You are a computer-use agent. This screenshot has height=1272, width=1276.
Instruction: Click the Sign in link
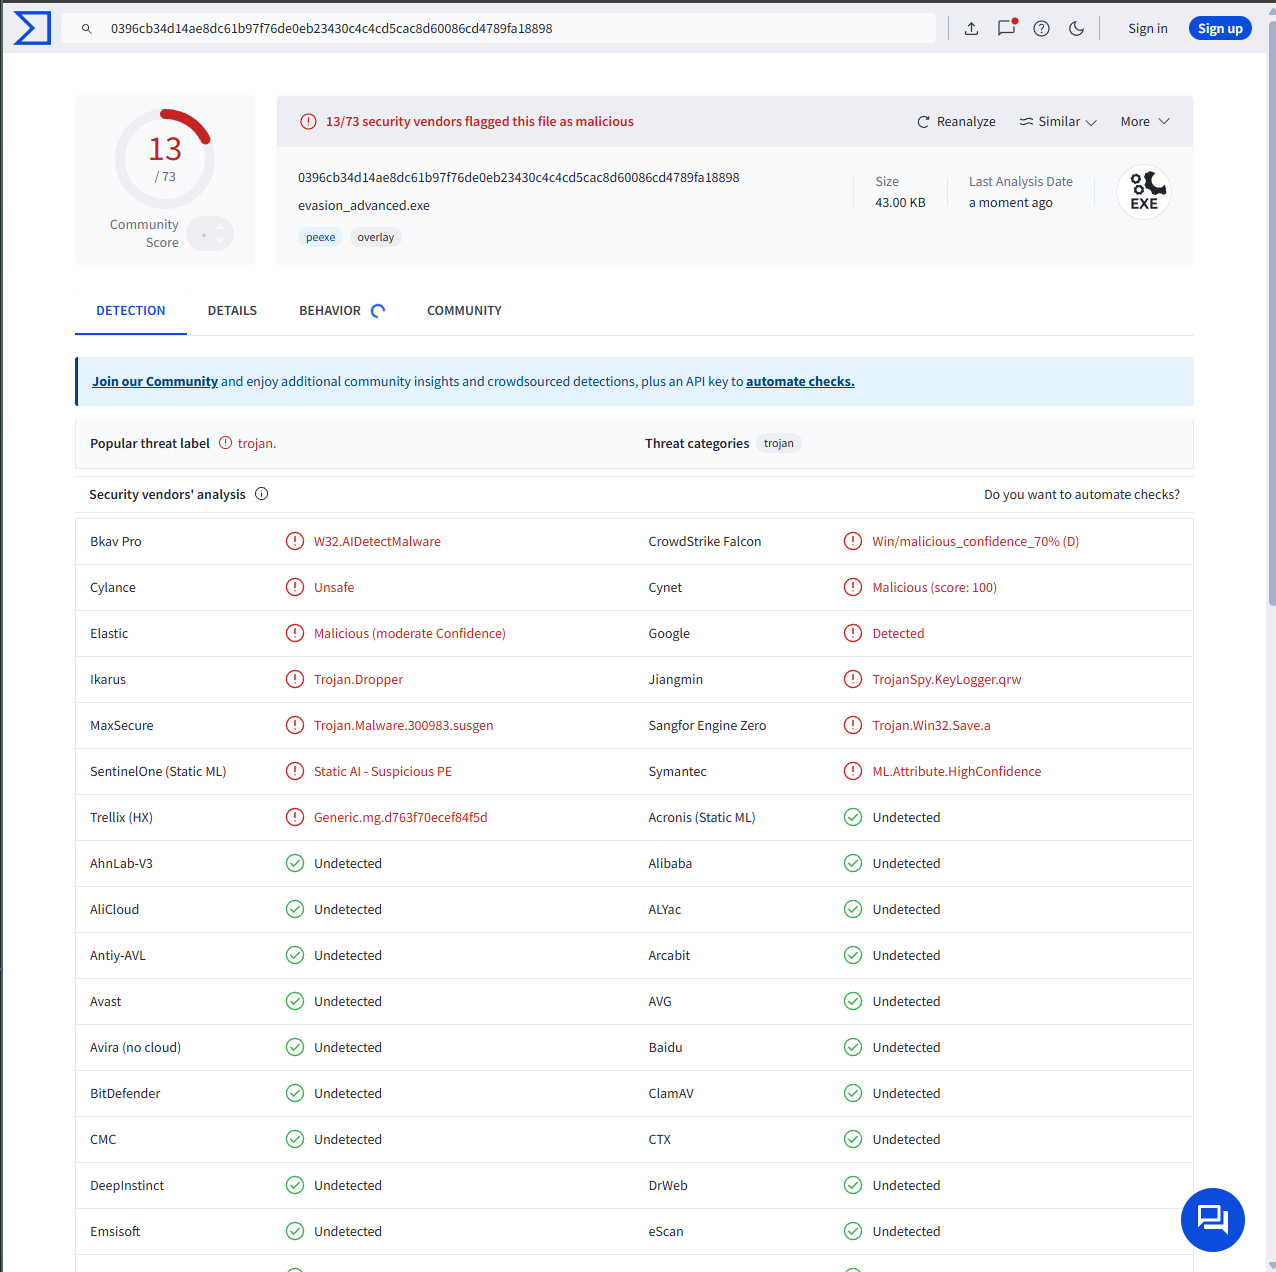pos(1147,28)
